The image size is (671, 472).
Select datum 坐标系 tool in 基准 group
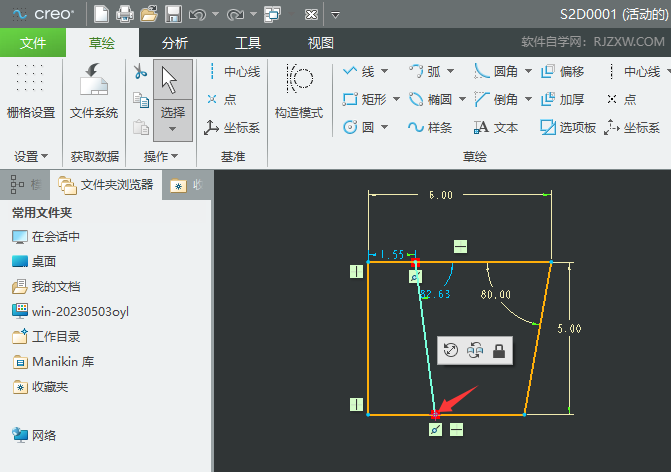point(232,128)
